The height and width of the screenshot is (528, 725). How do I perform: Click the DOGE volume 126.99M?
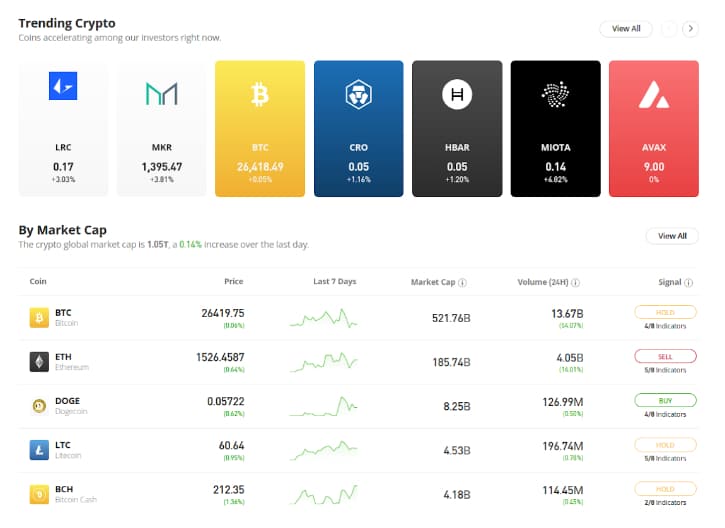pyautogui.click(x=563, y=402)
